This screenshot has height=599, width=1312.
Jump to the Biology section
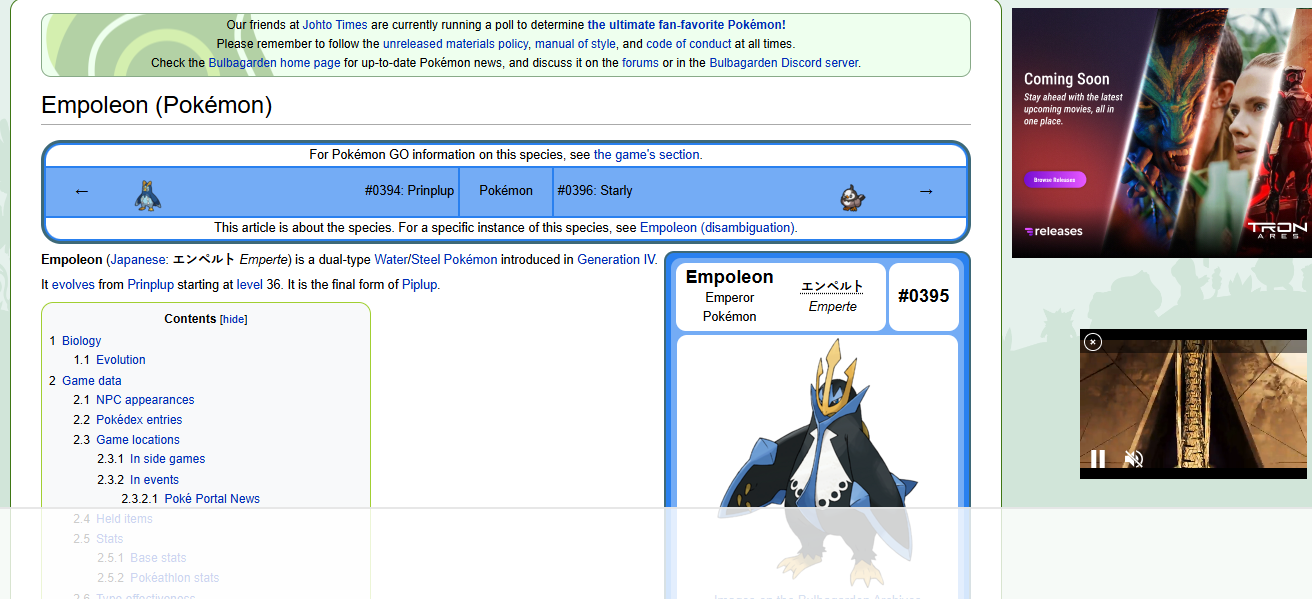(x=81, y=341)
